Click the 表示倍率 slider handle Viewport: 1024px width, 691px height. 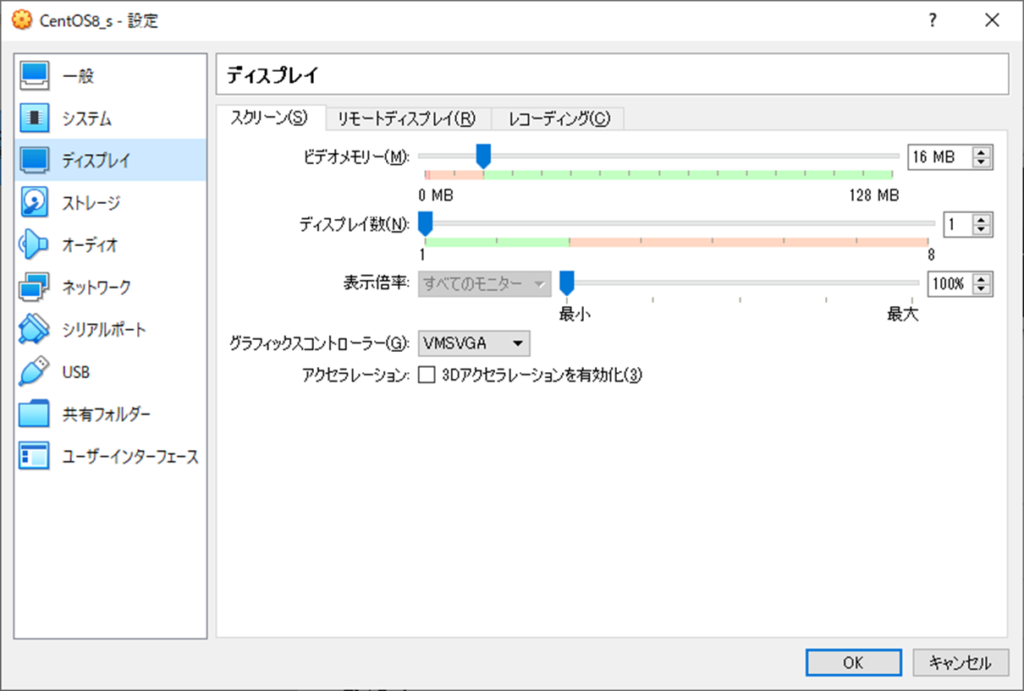tap(567, 283)
